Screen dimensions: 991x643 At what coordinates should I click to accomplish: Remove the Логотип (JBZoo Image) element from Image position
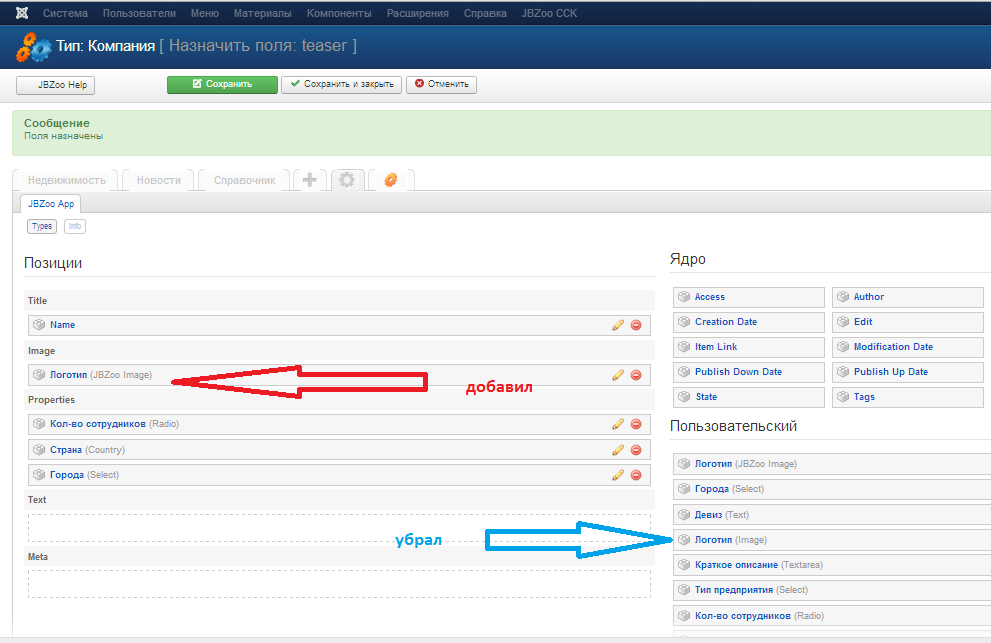[635, 375]
